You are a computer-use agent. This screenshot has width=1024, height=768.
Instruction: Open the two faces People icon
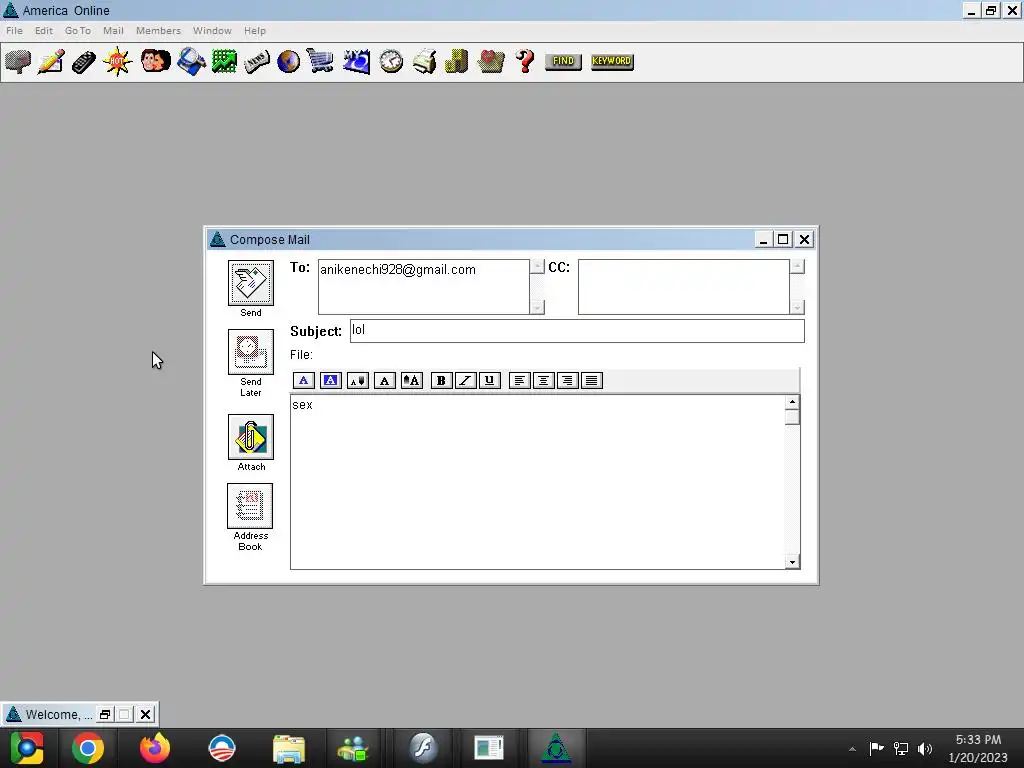[155, 61]
